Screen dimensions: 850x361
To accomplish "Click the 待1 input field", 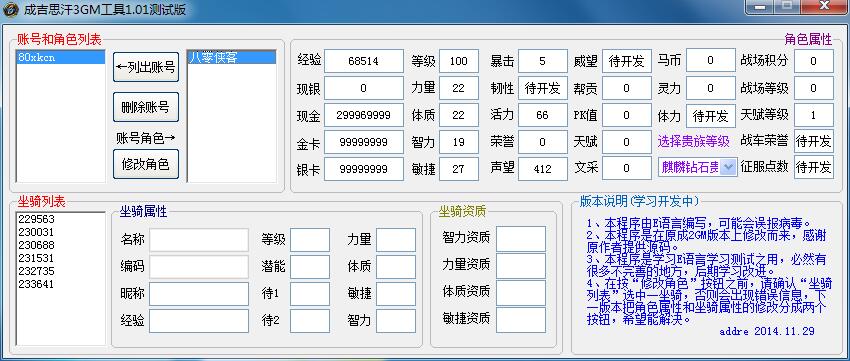I will click(x=310, y=294).
